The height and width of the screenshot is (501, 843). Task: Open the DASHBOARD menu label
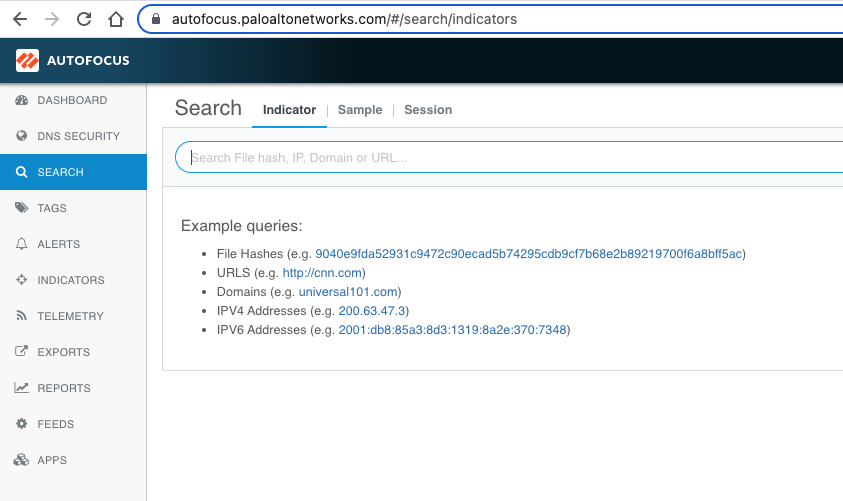[x=72, y=101]
